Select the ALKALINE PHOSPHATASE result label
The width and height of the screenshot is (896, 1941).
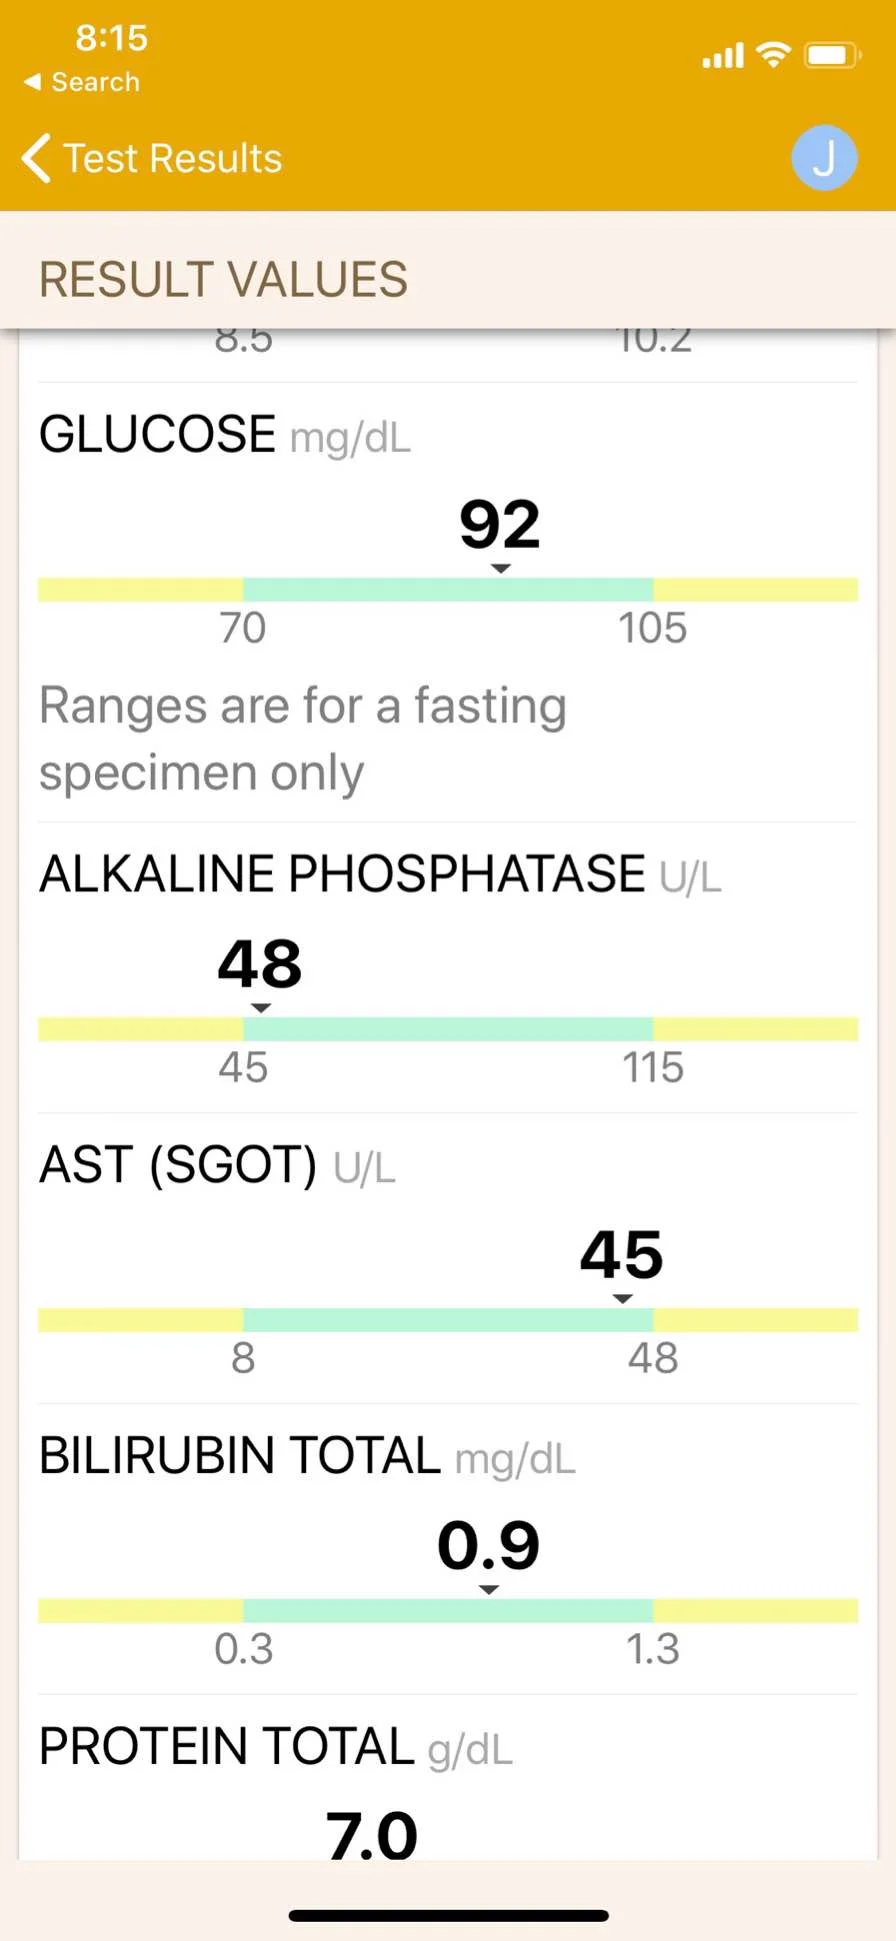(342, 874)
